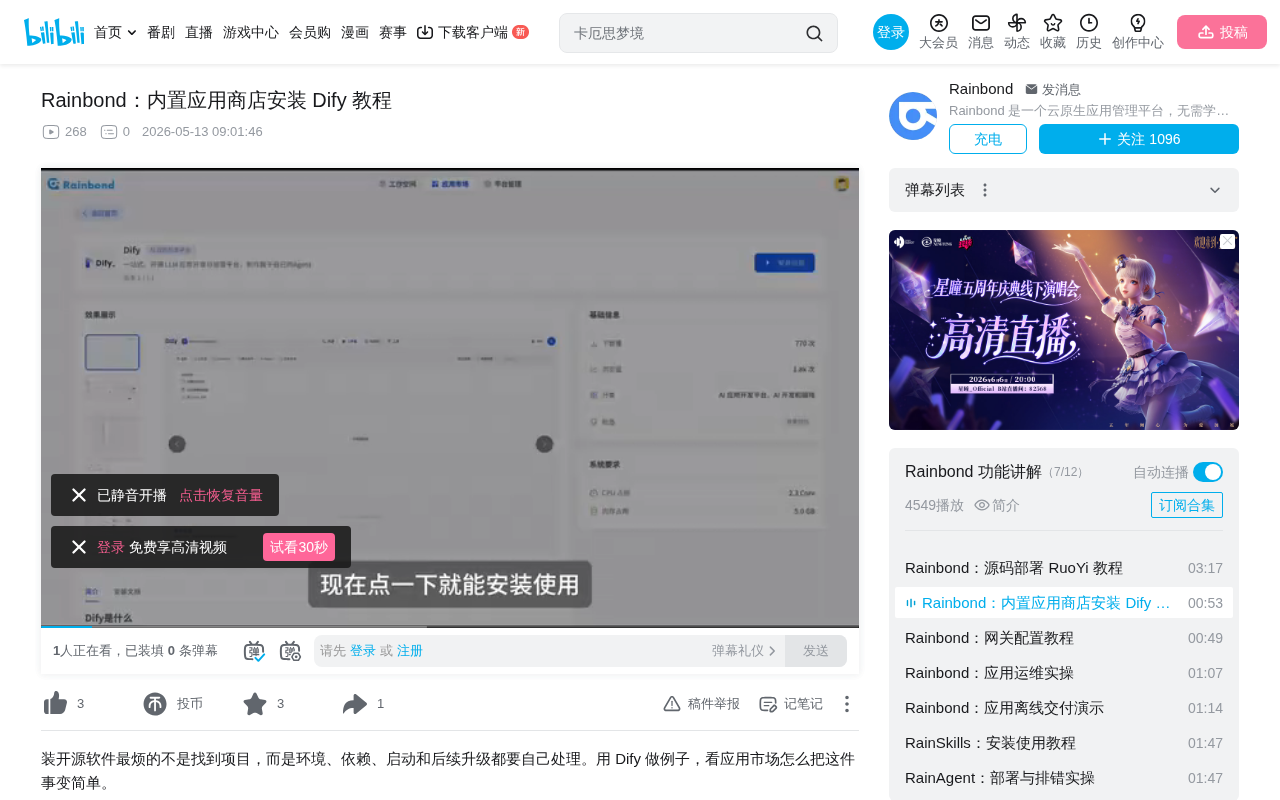Click the Rainbond uploader avatar
Image resolution: width=1280 pixels, height=800 pixels.
913,116
